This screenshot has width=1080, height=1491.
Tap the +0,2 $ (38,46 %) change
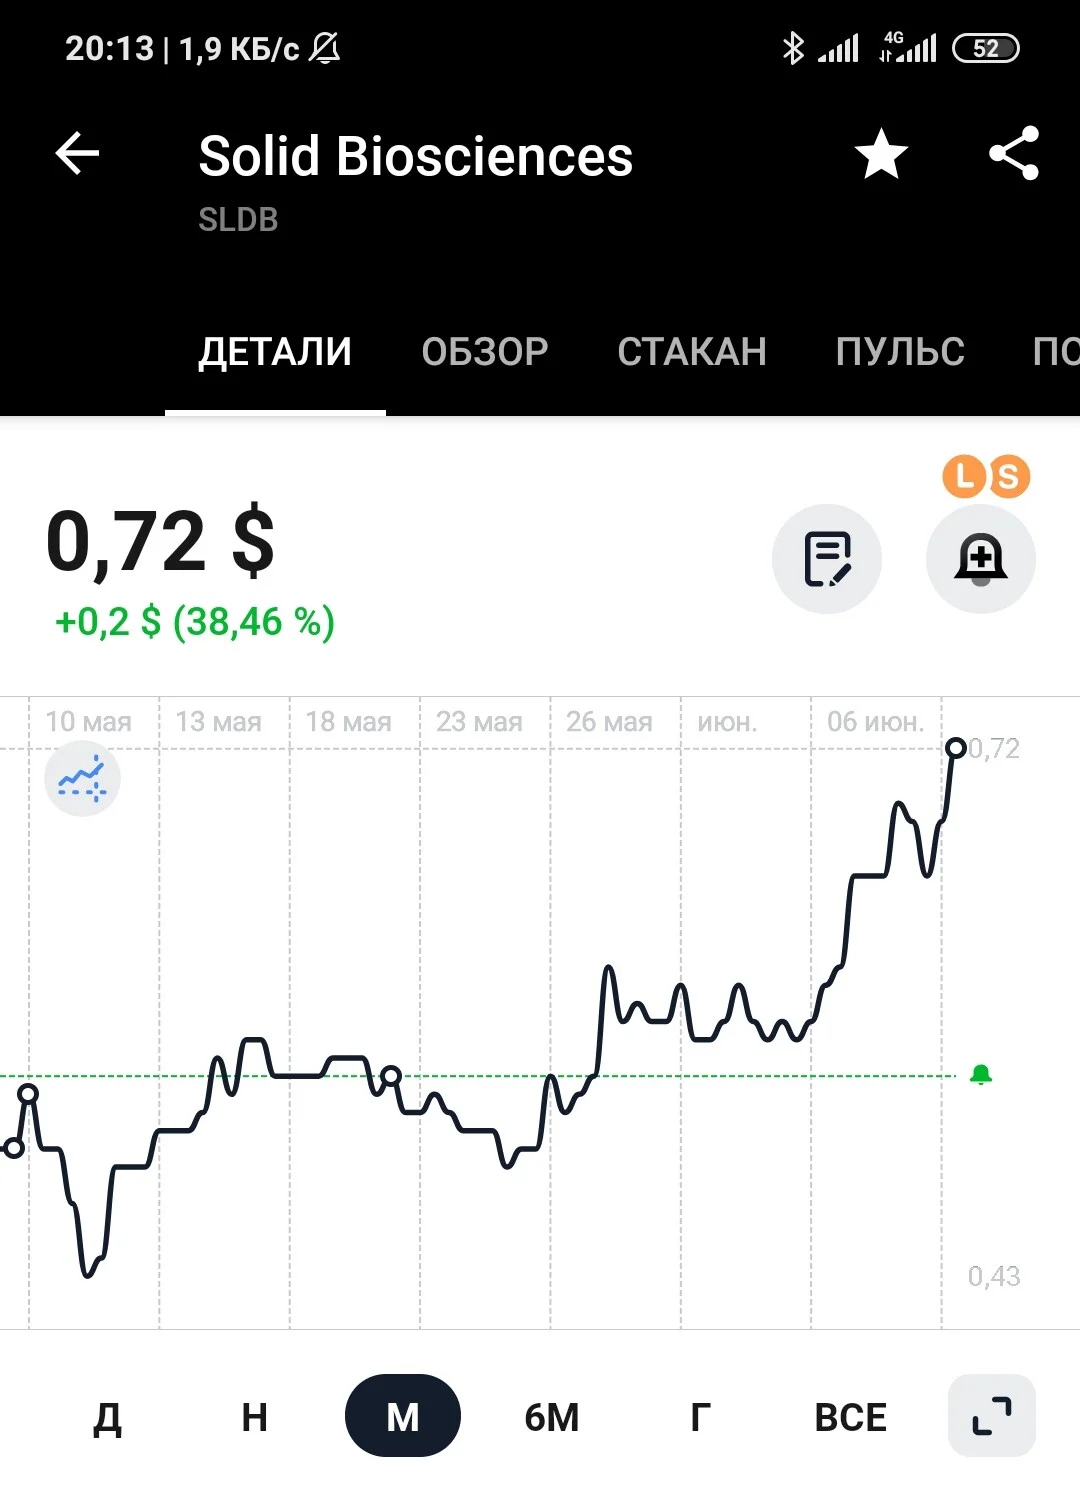coord(195,622)
